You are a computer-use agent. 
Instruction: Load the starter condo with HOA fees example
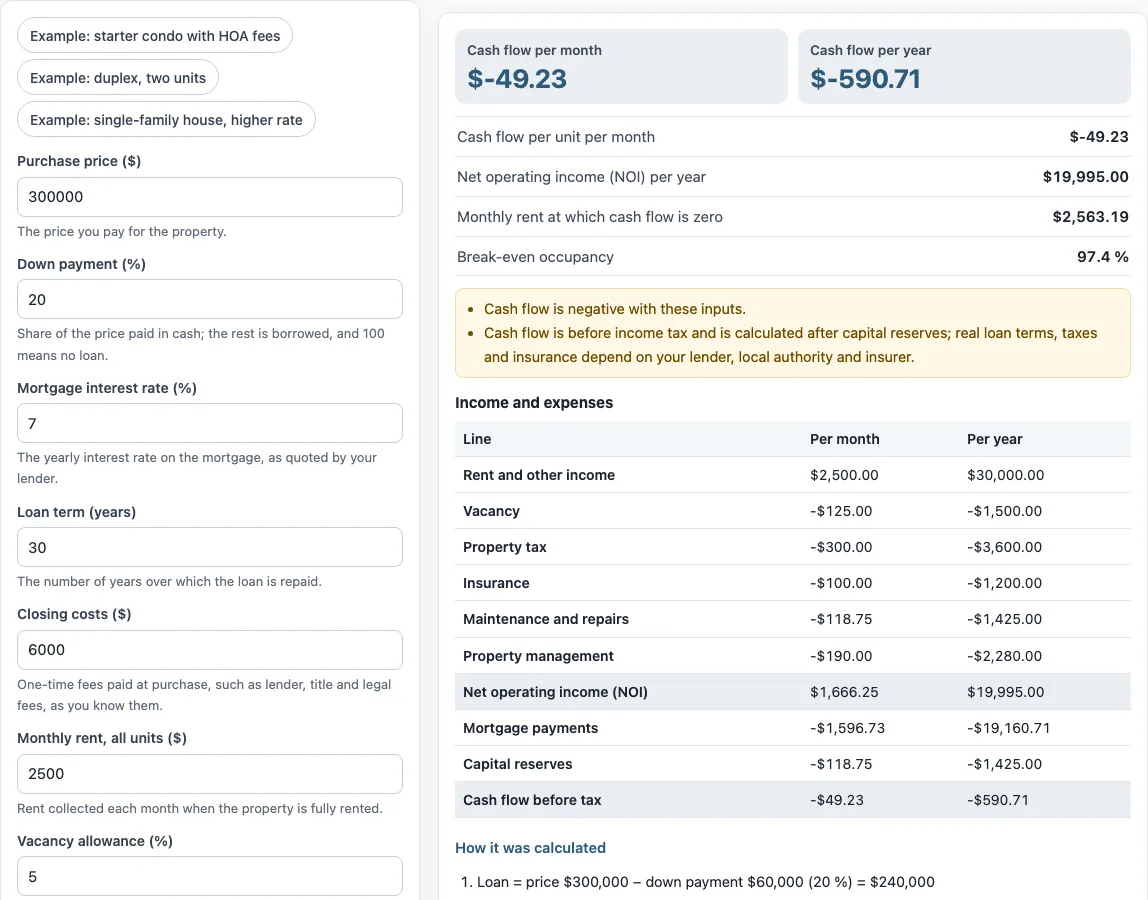pyautogui.click(x=154, y=36)
